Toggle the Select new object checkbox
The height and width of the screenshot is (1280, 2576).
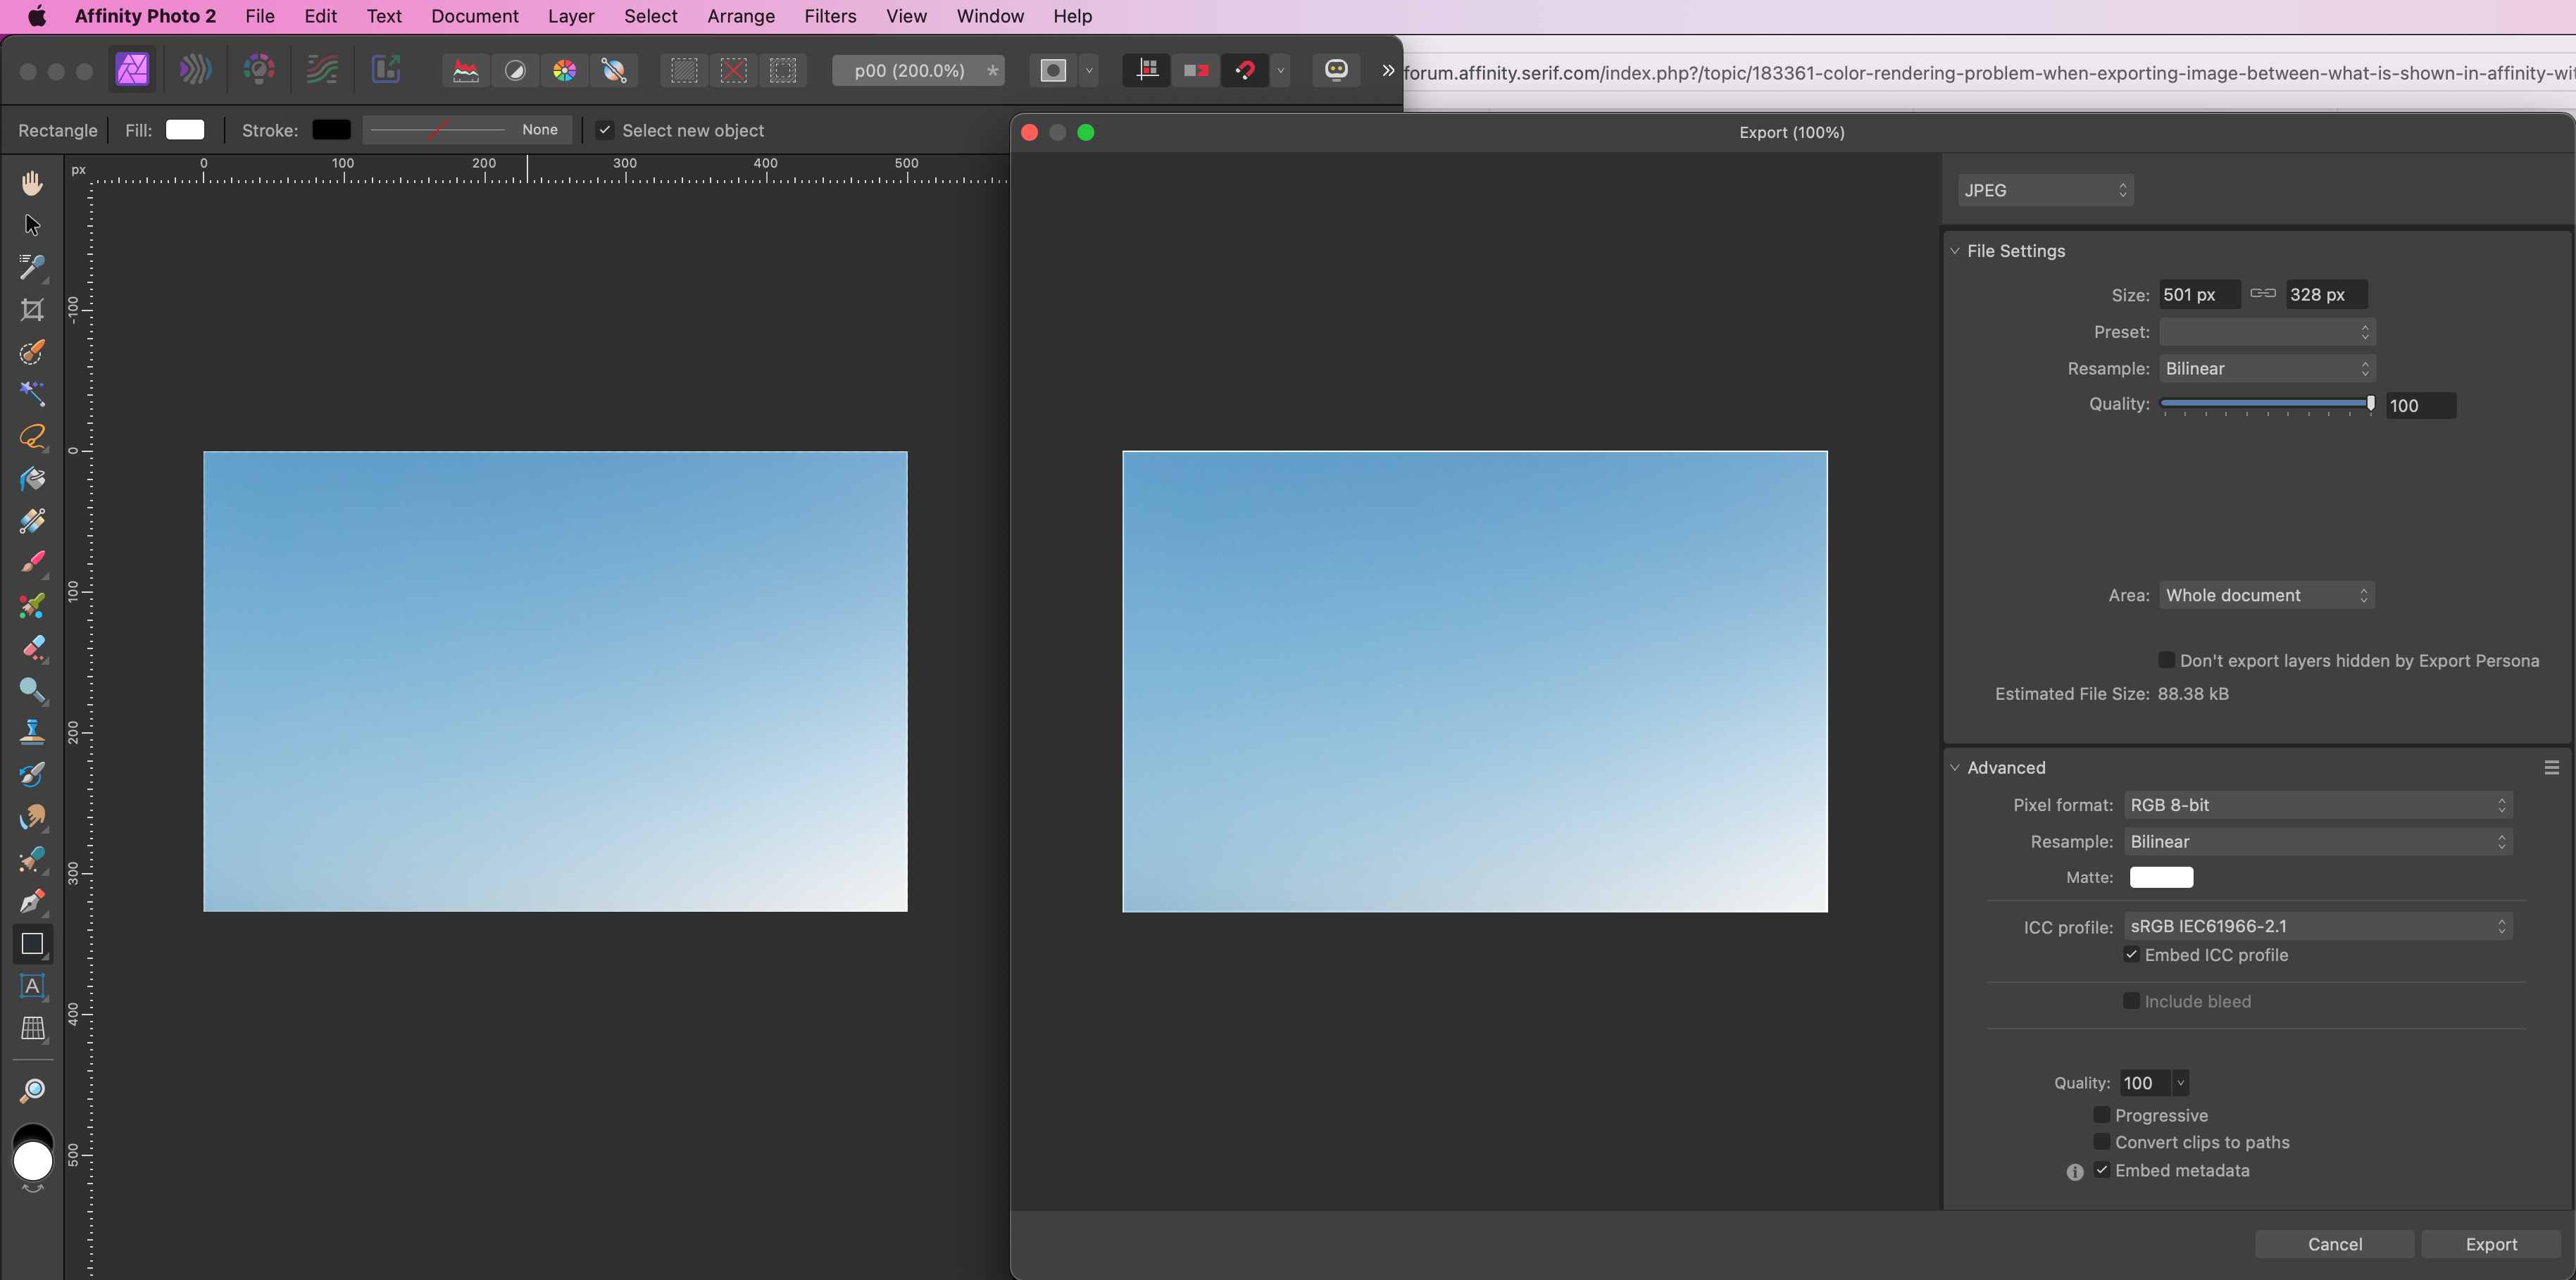tap(605, 130)
